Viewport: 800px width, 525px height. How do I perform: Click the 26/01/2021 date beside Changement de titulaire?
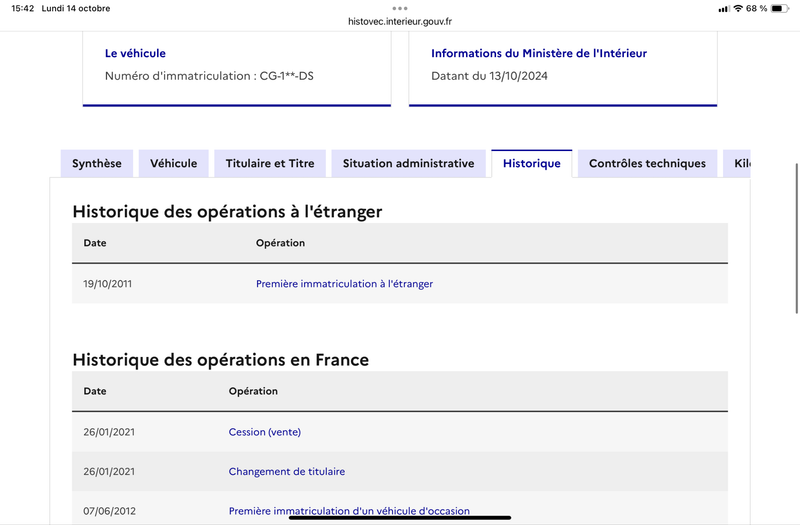tap(109, 471)
